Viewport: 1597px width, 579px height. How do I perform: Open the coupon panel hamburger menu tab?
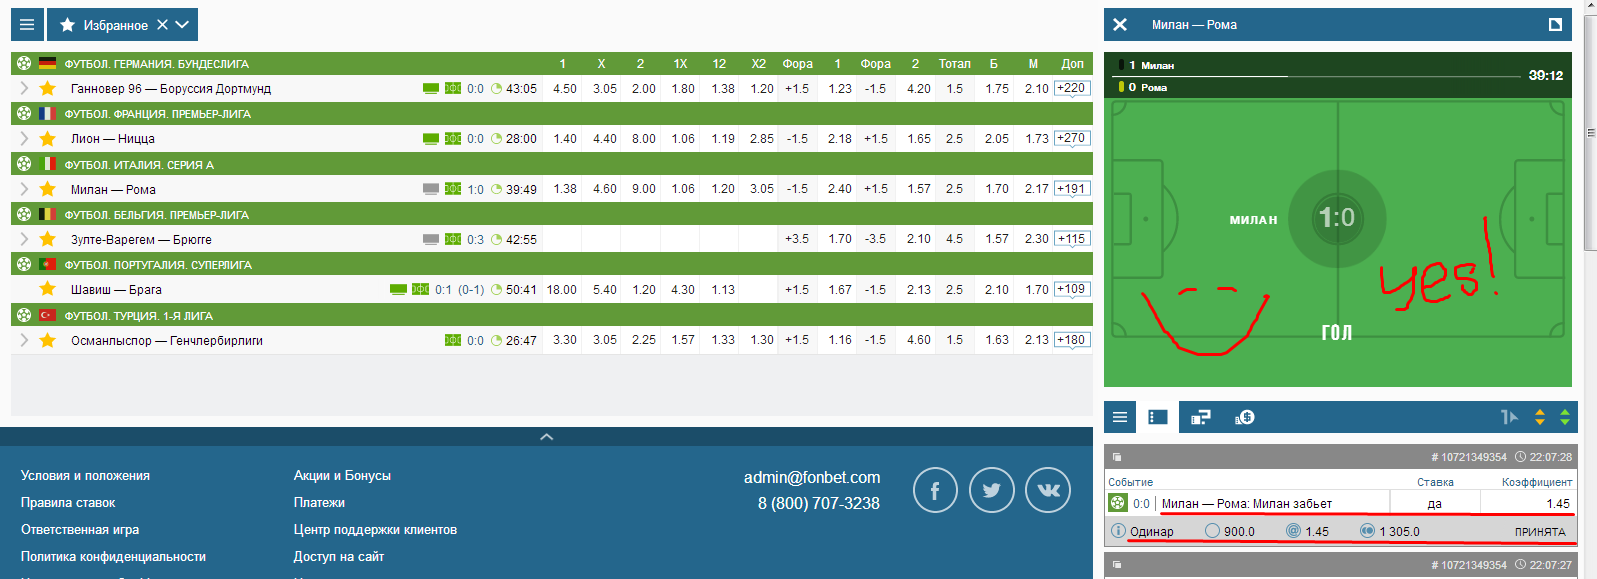tap(1120, 417)
